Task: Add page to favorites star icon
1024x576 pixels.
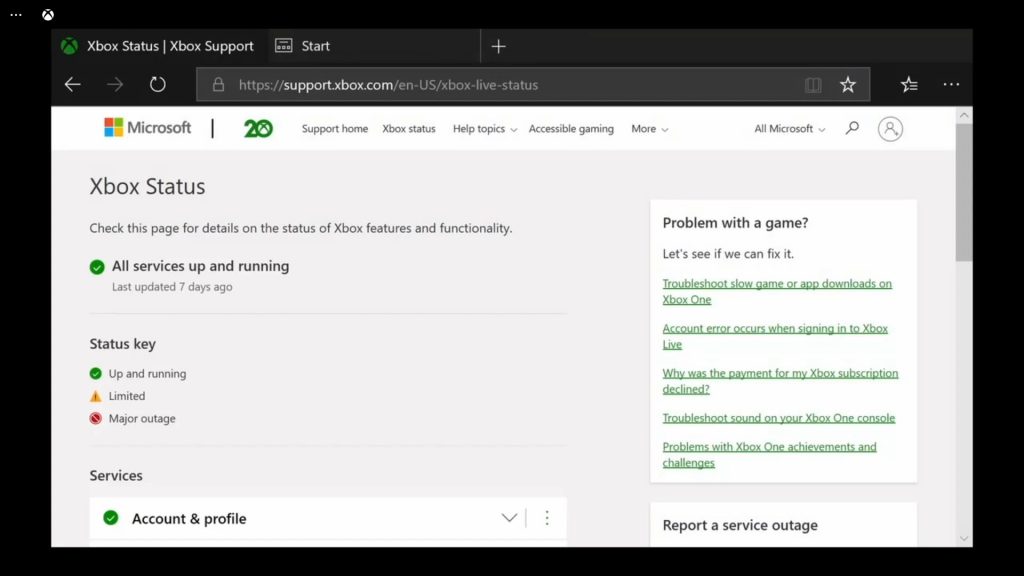Action: click(x=848, y=84)
